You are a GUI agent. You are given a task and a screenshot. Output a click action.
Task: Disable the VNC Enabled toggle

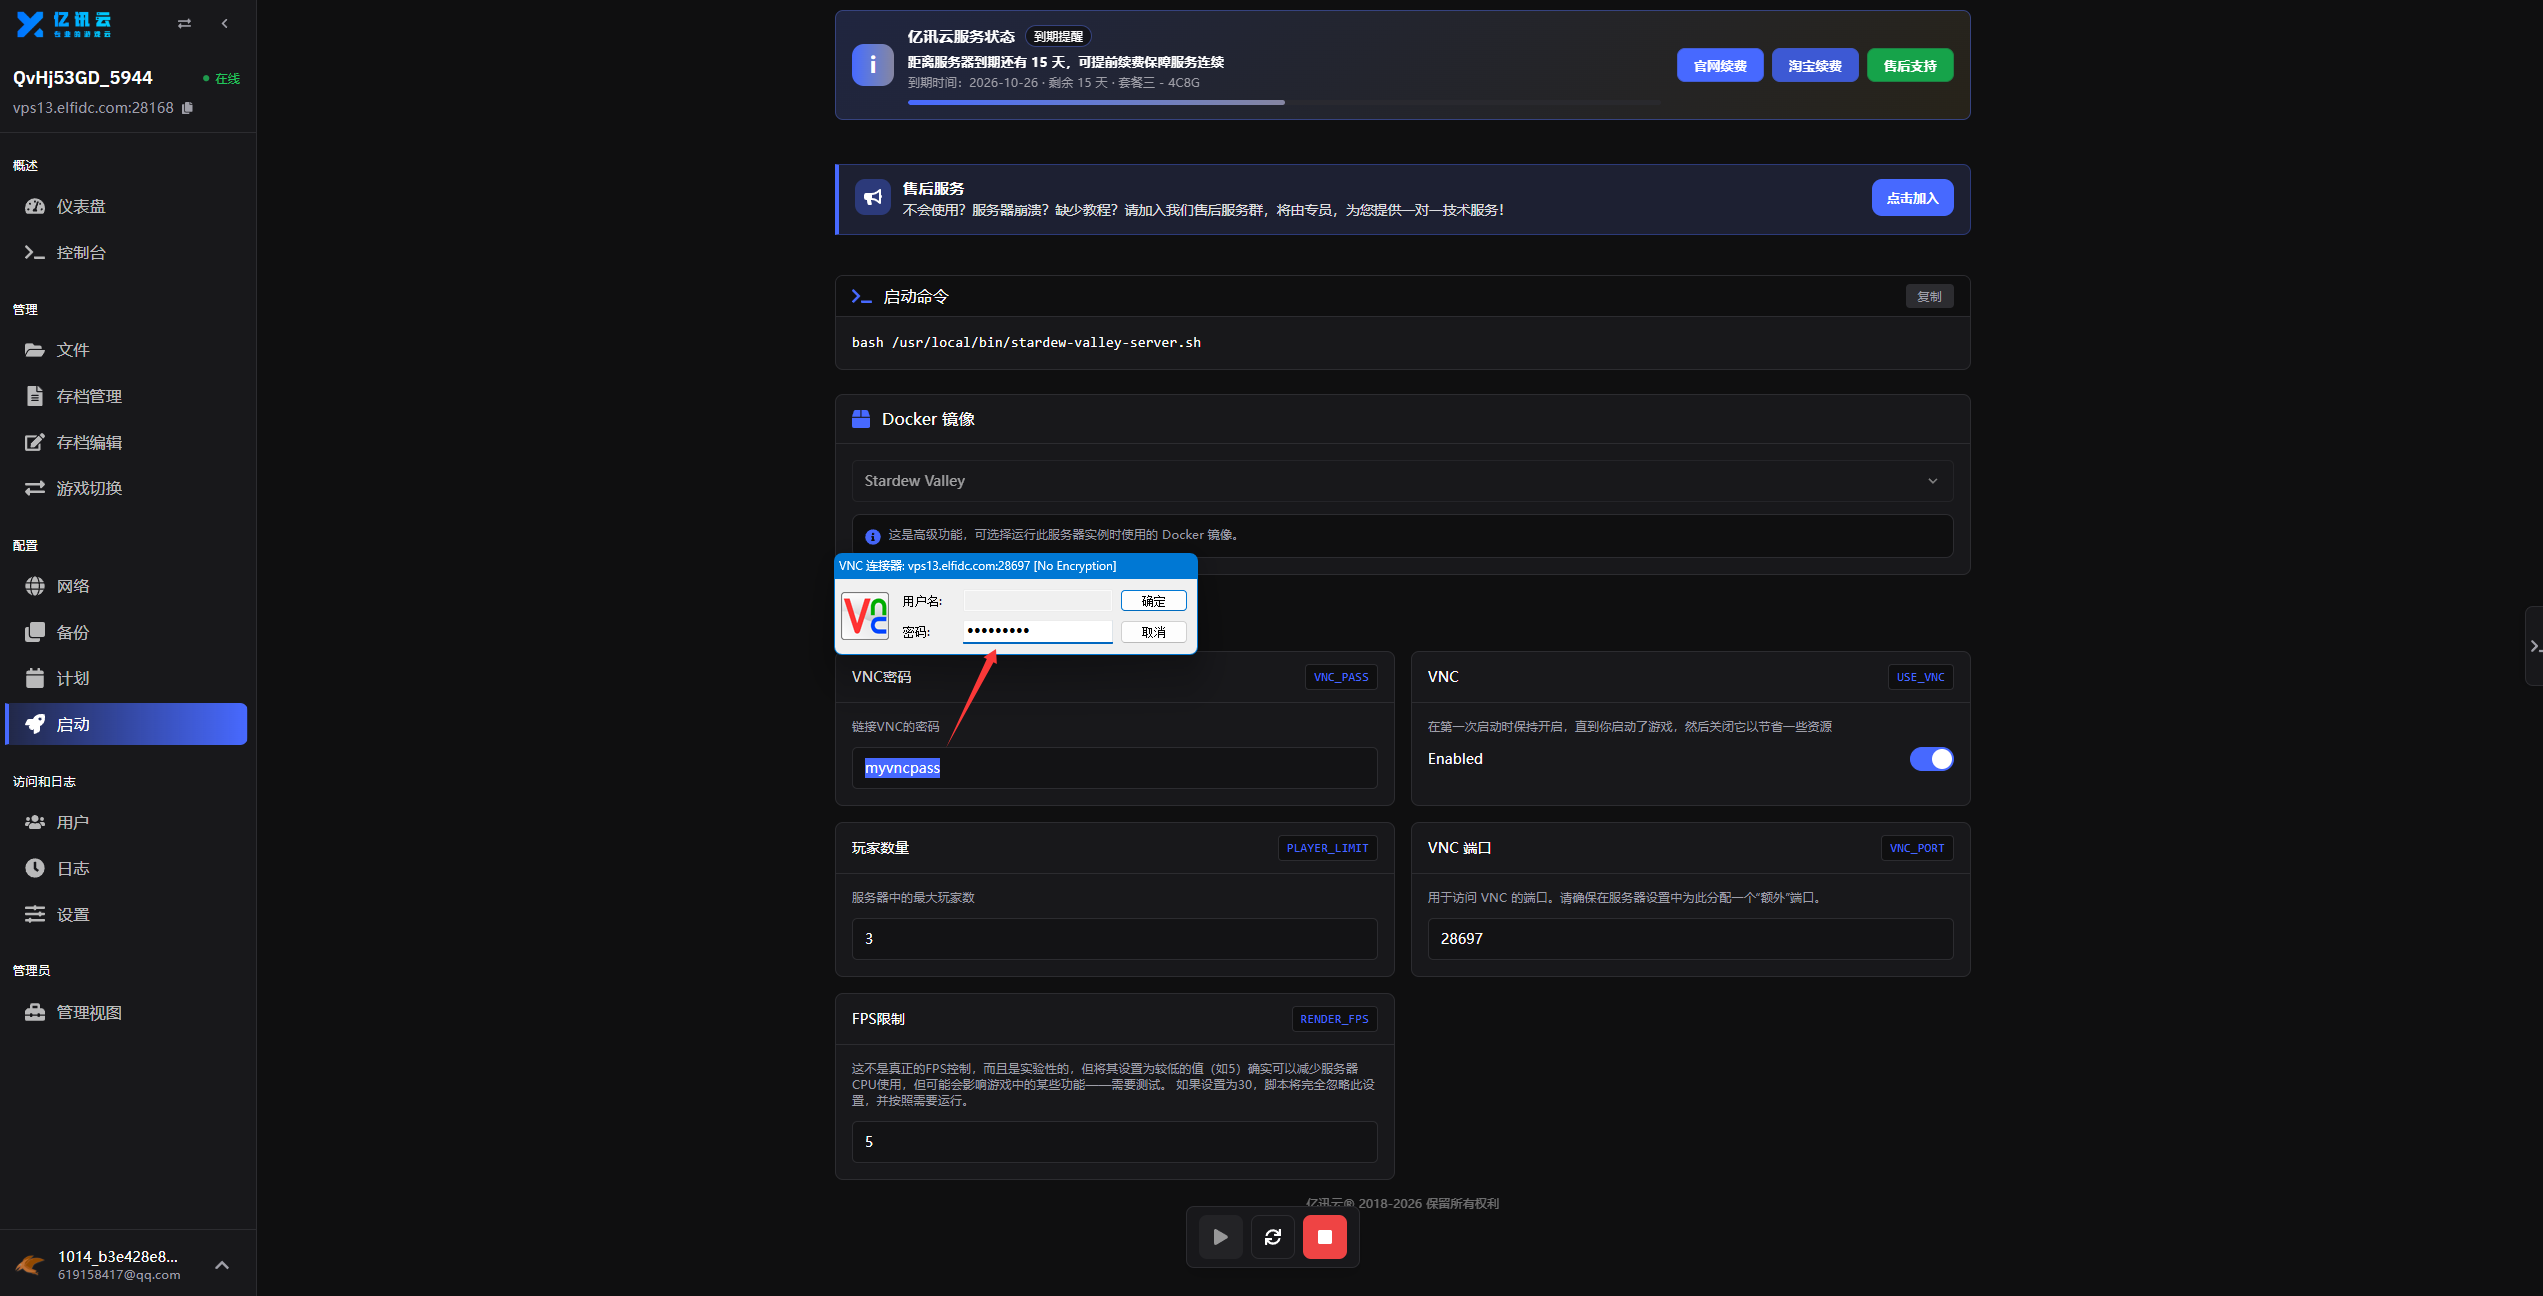pos(1931,759)
